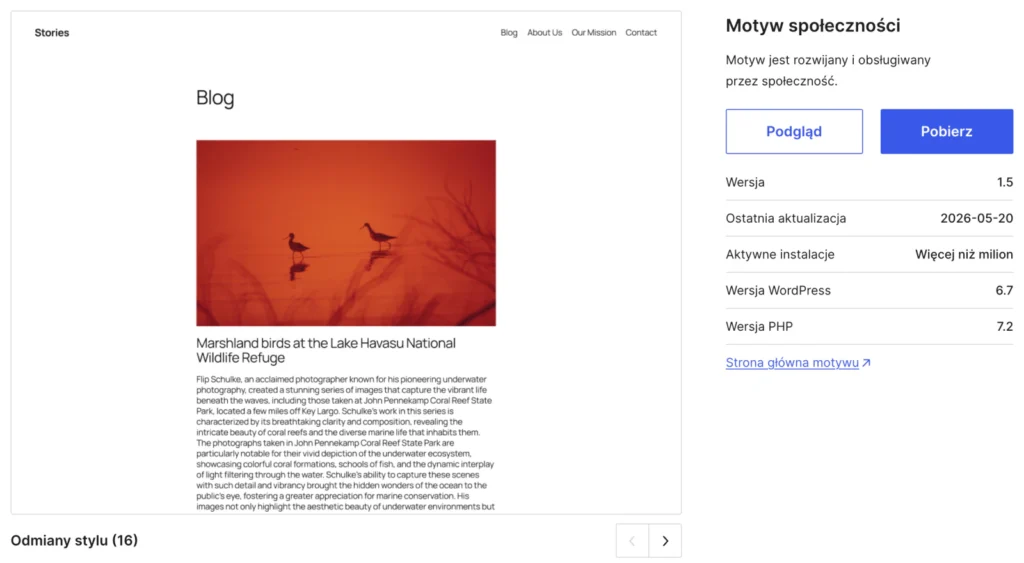This screenshot has height=563, width=1024.
Task: Click the Podgląd preview button
Action: (793, 131)
